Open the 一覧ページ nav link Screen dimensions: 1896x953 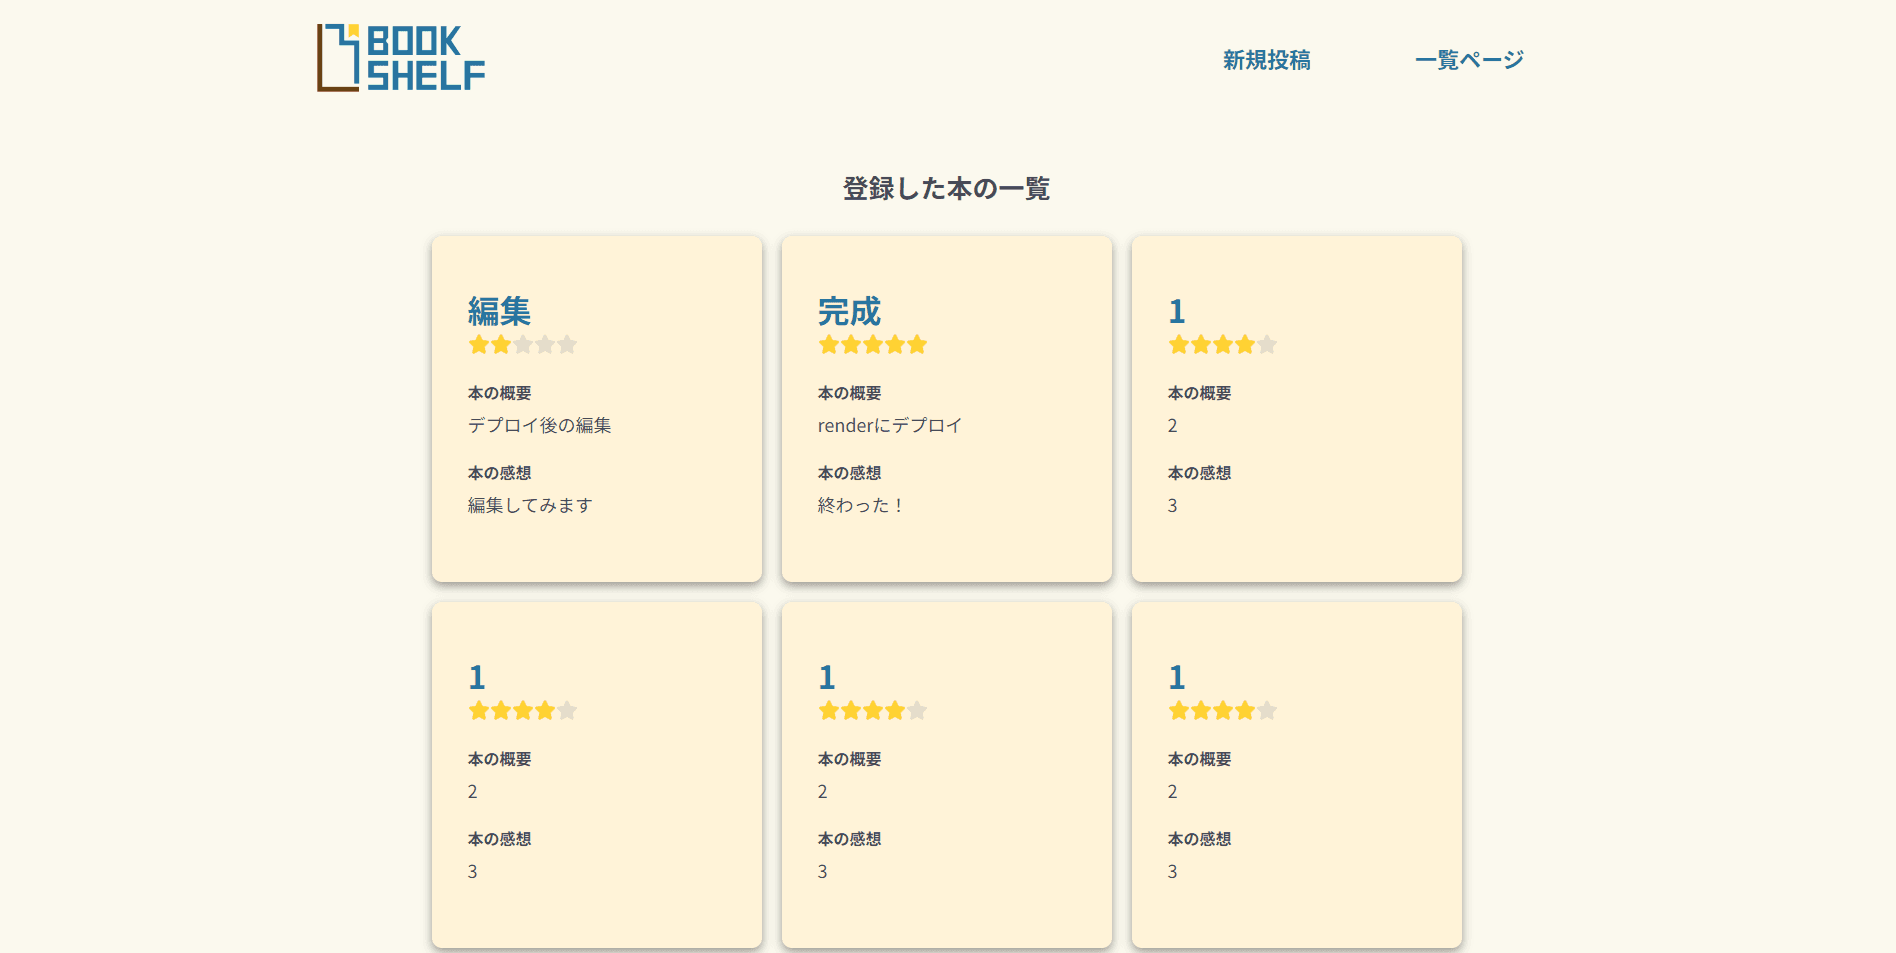click(x=1469, y=60)
